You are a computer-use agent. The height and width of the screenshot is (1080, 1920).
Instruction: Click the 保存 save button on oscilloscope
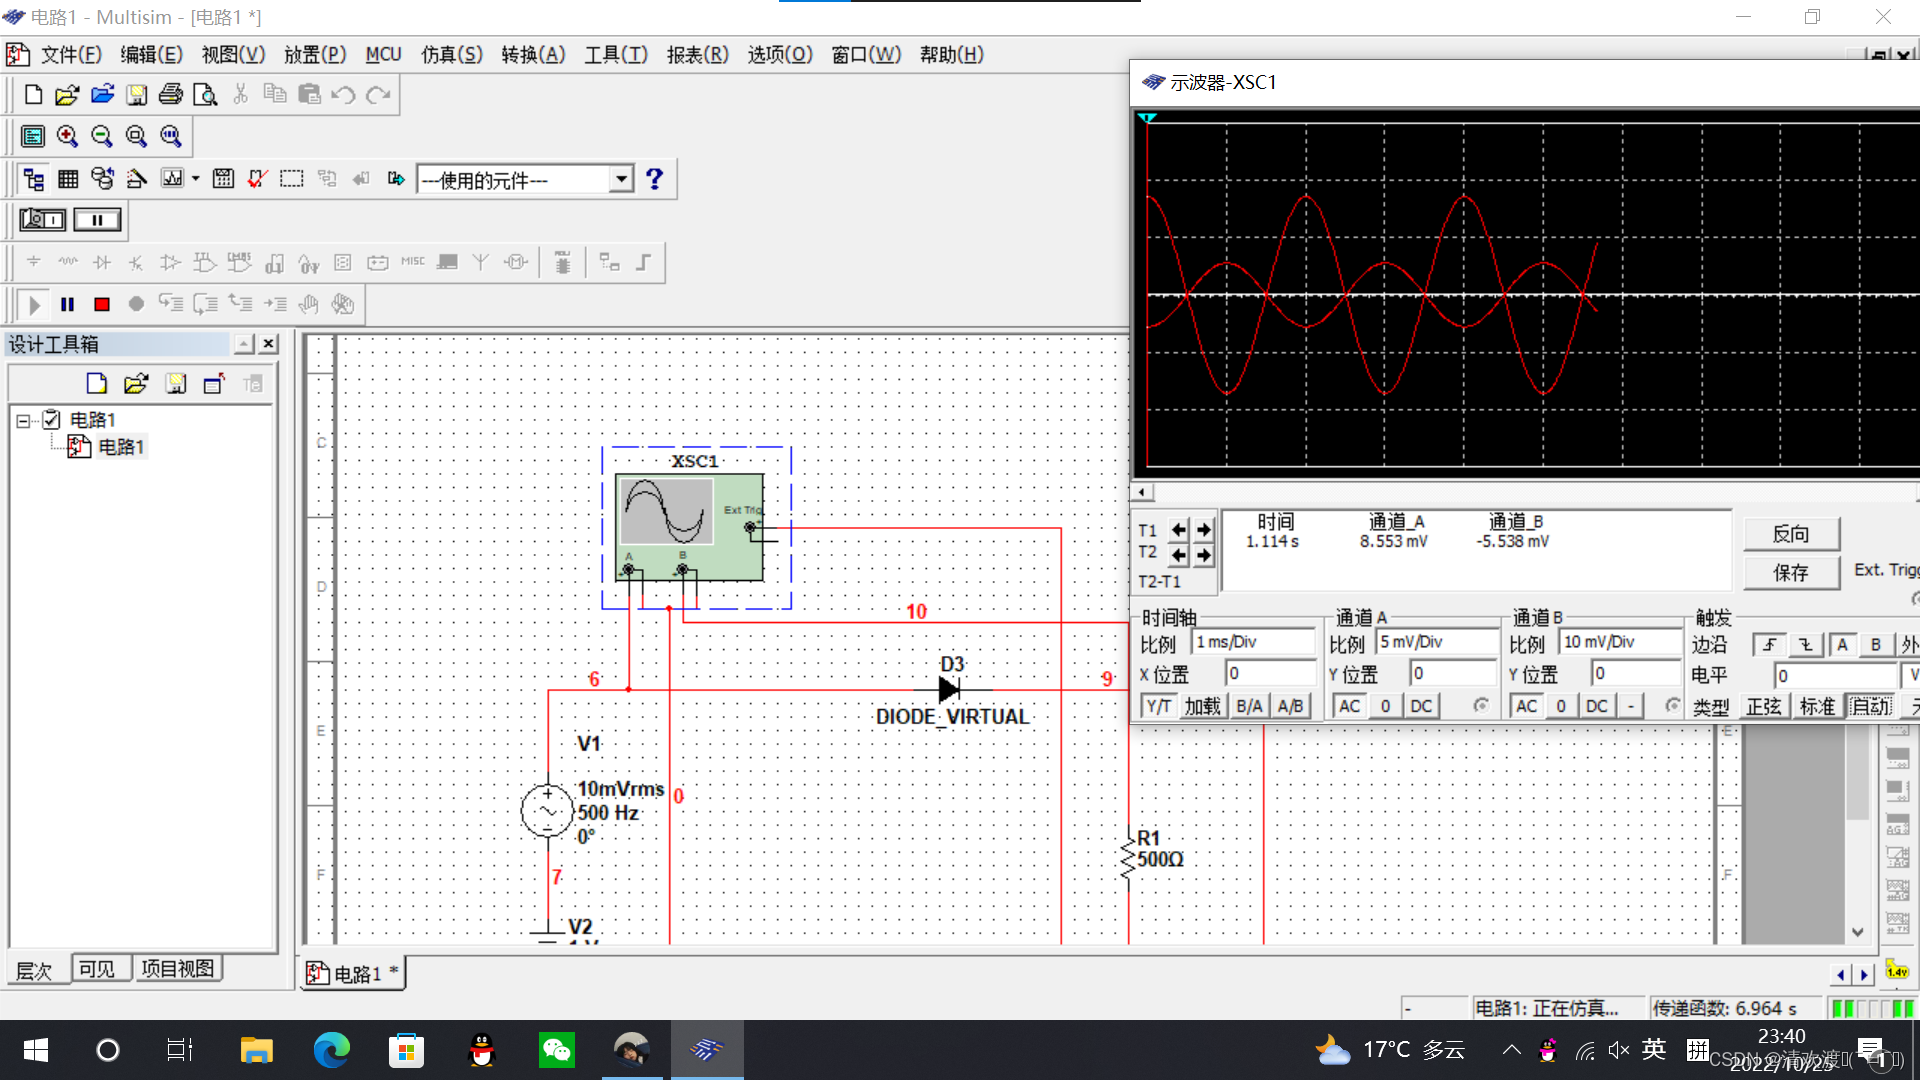[1790, 573]
